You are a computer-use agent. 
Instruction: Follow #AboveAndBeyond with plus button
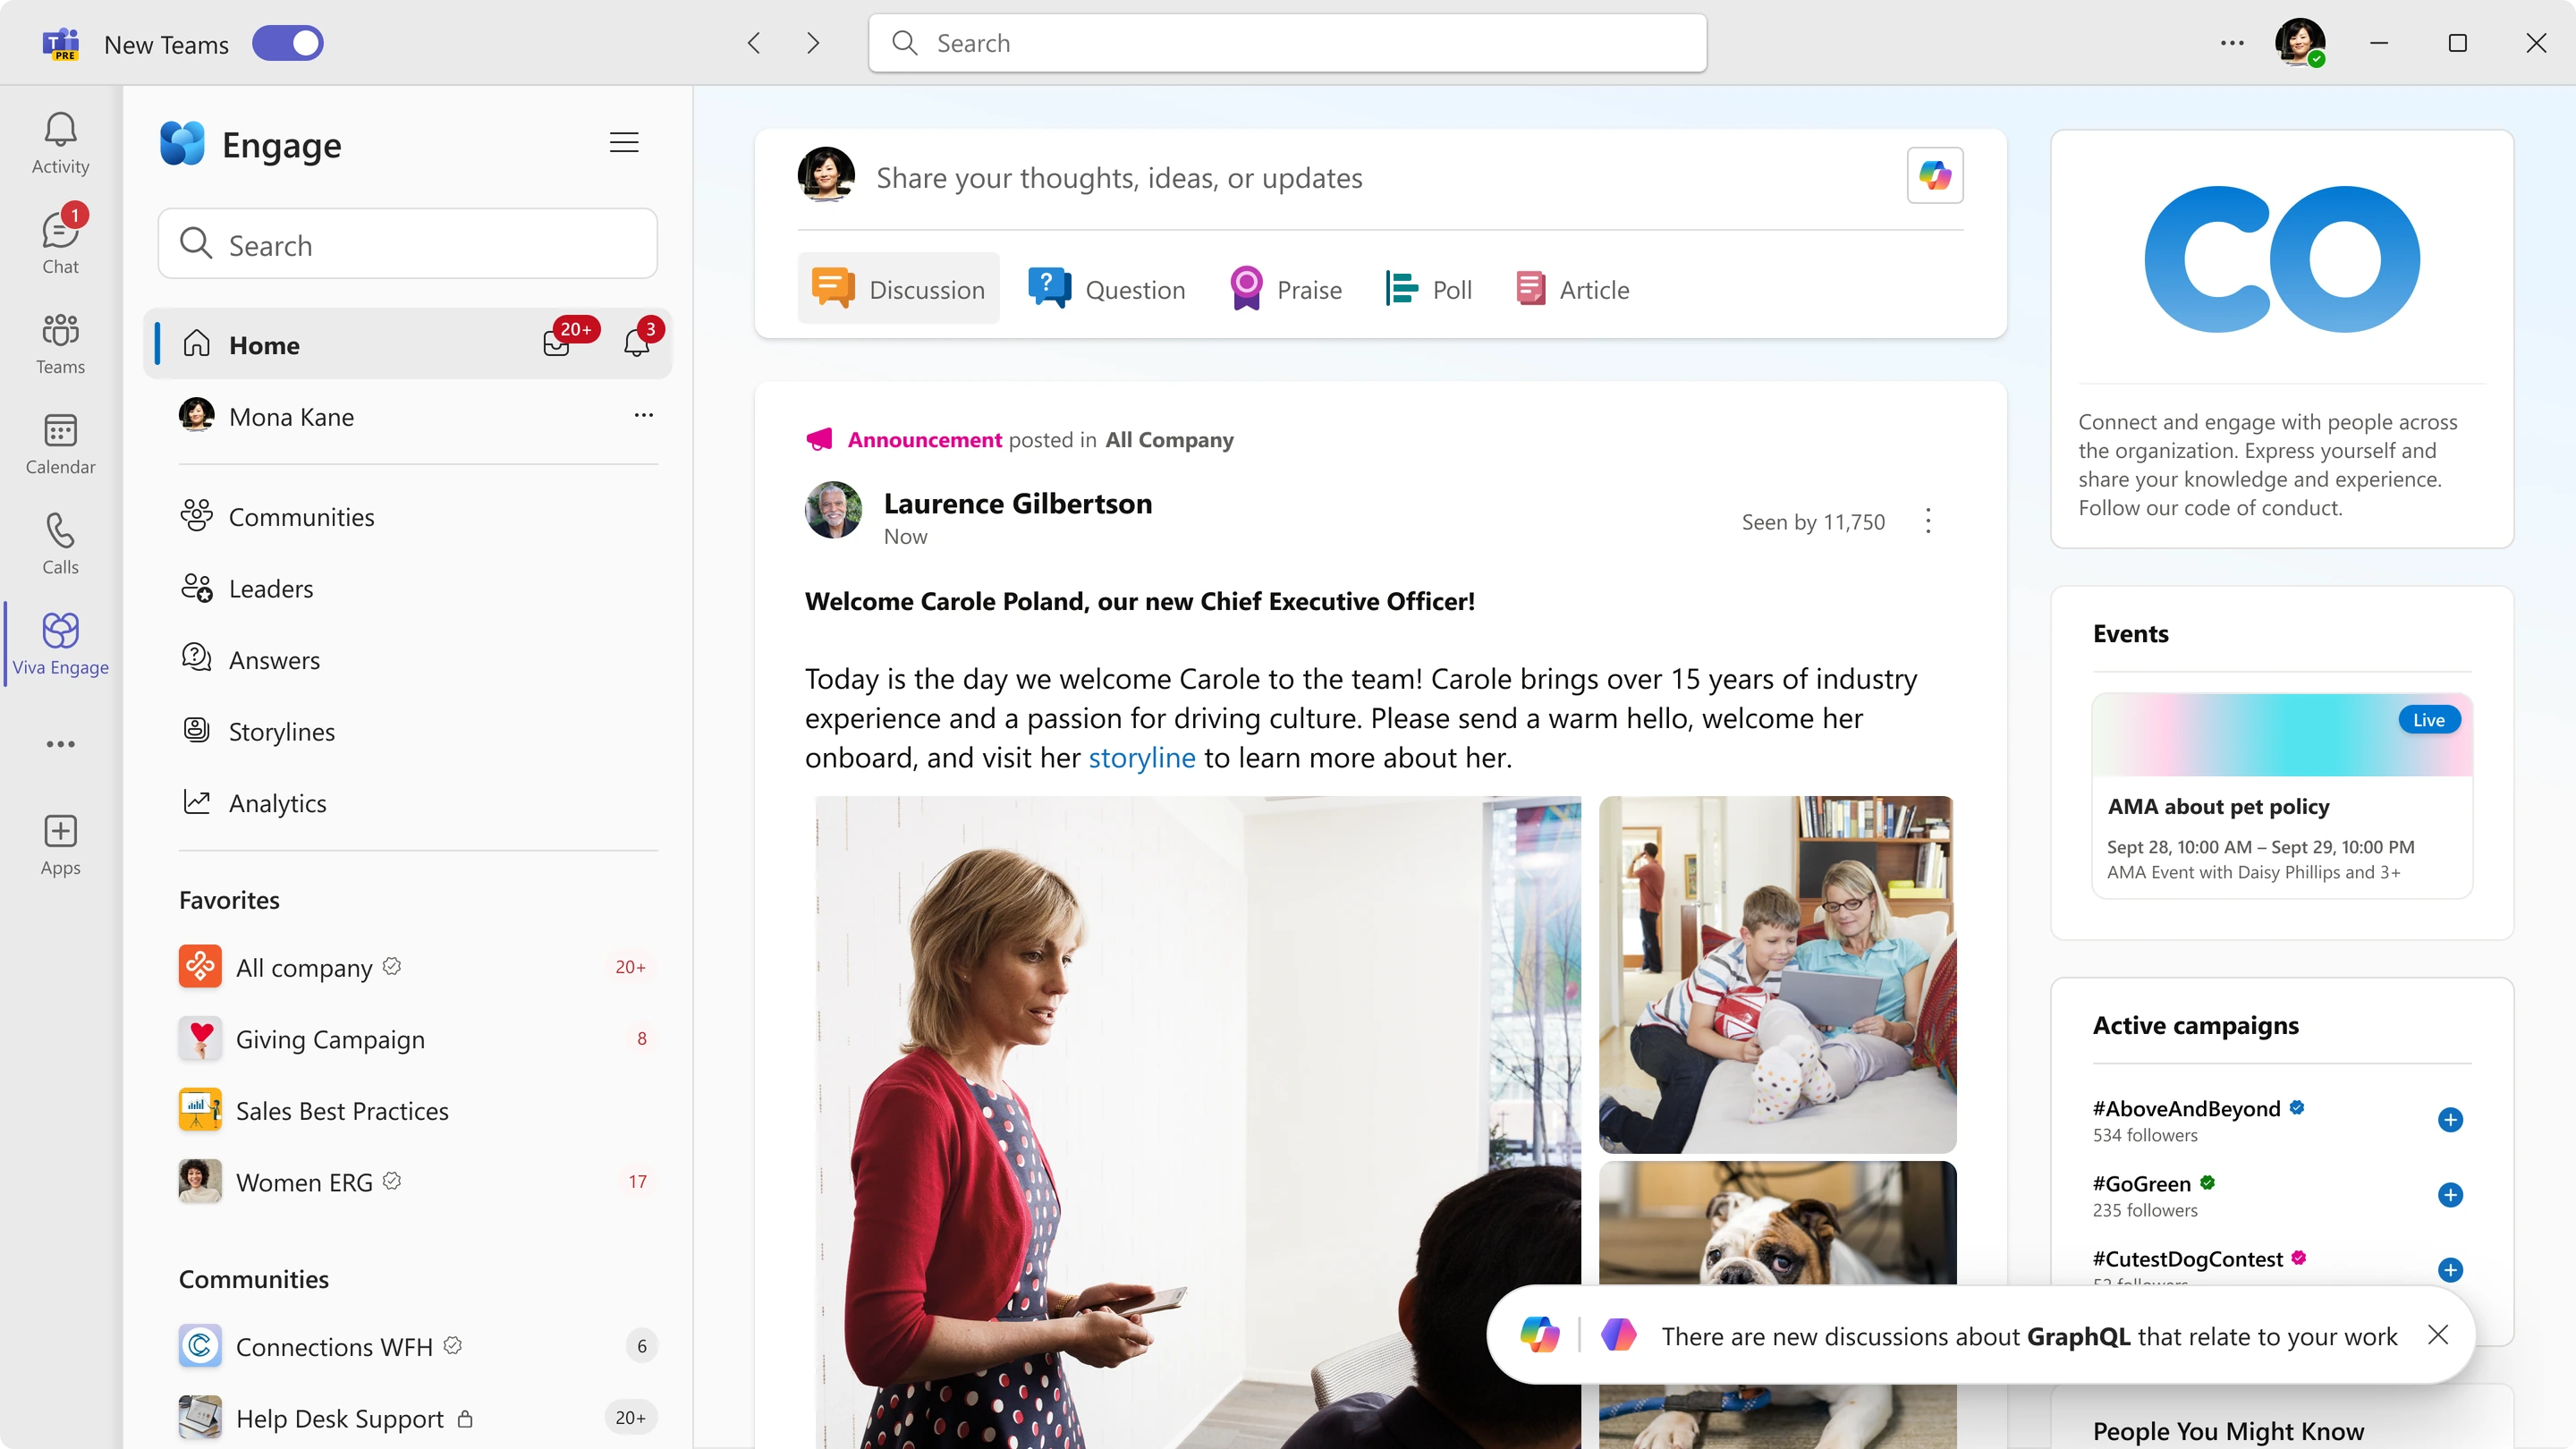pos(2450,1119)
